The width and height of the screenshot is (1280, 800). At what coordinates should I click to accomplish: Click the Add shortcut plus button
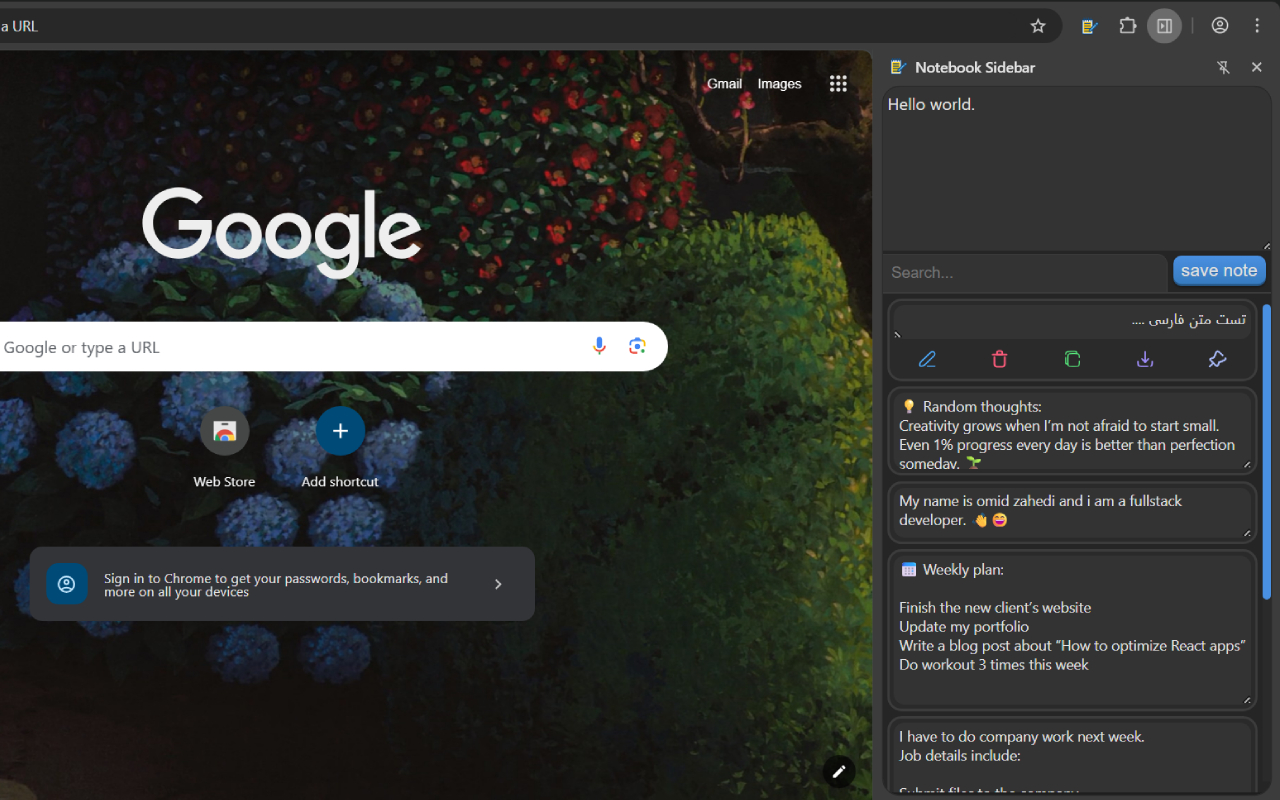click(340, 431)
